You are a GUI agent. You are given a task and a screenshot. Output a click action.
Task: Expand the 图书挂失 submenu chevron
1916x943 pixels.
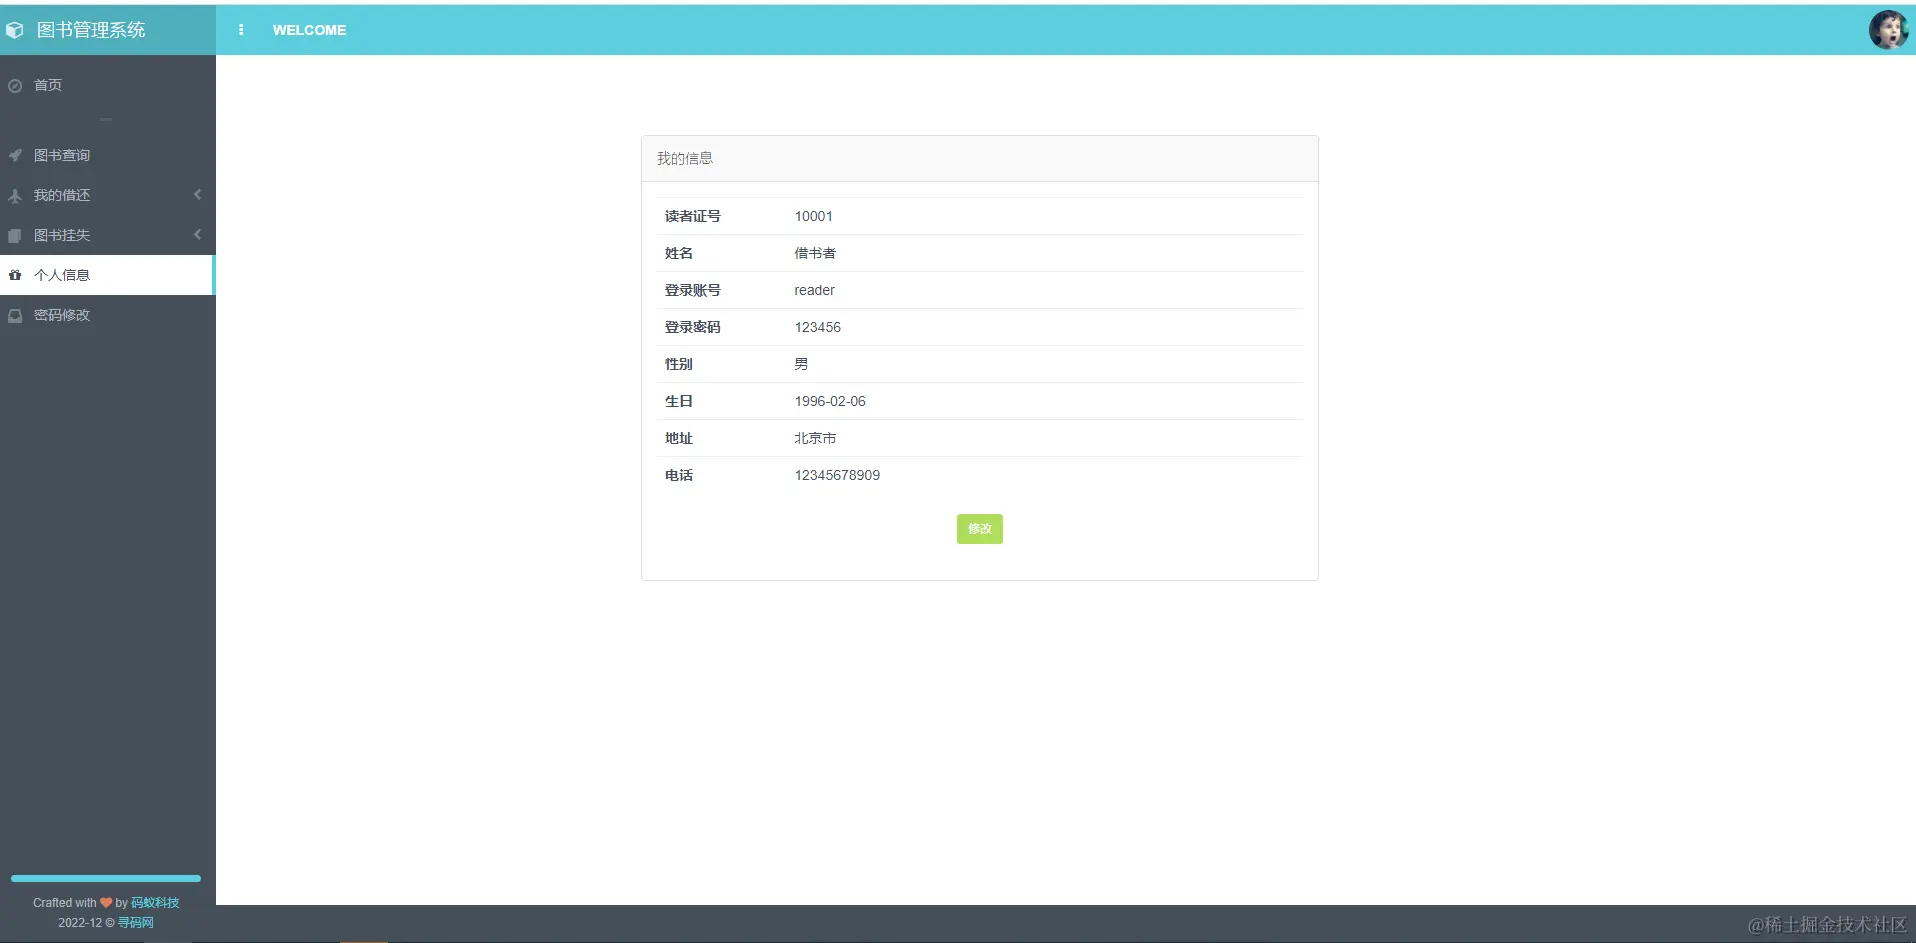click(x=197, y=234)
